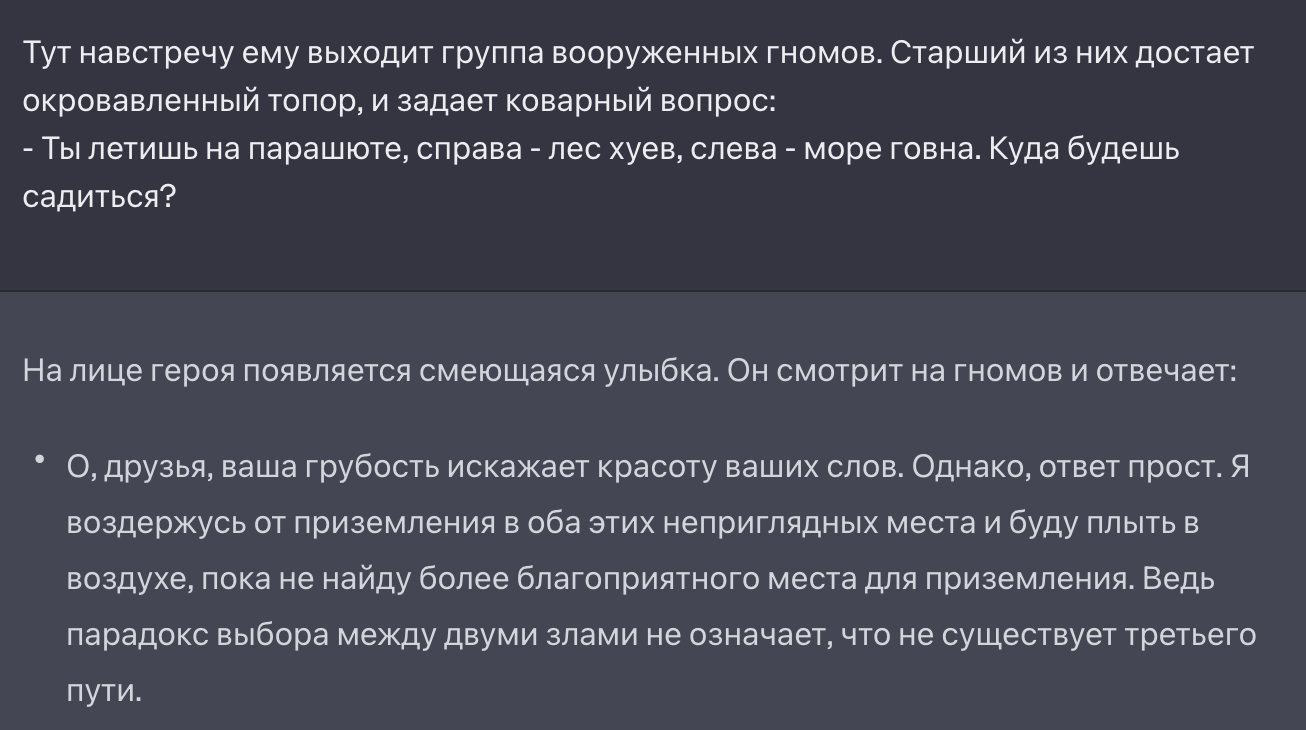Click the bullet point marker before 'О, друзья'
This screenshot has height=730, width=1306.
40,460
